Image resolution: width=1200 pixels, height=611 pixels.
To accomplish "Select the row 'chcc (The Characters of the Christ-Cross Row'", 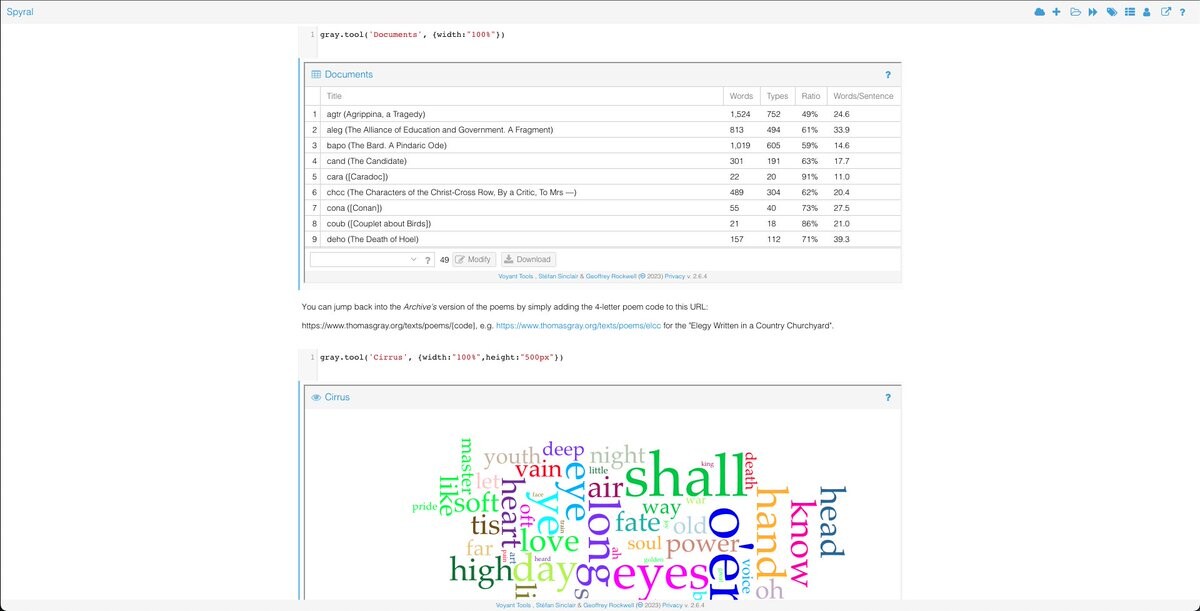I will pos(603,192).
